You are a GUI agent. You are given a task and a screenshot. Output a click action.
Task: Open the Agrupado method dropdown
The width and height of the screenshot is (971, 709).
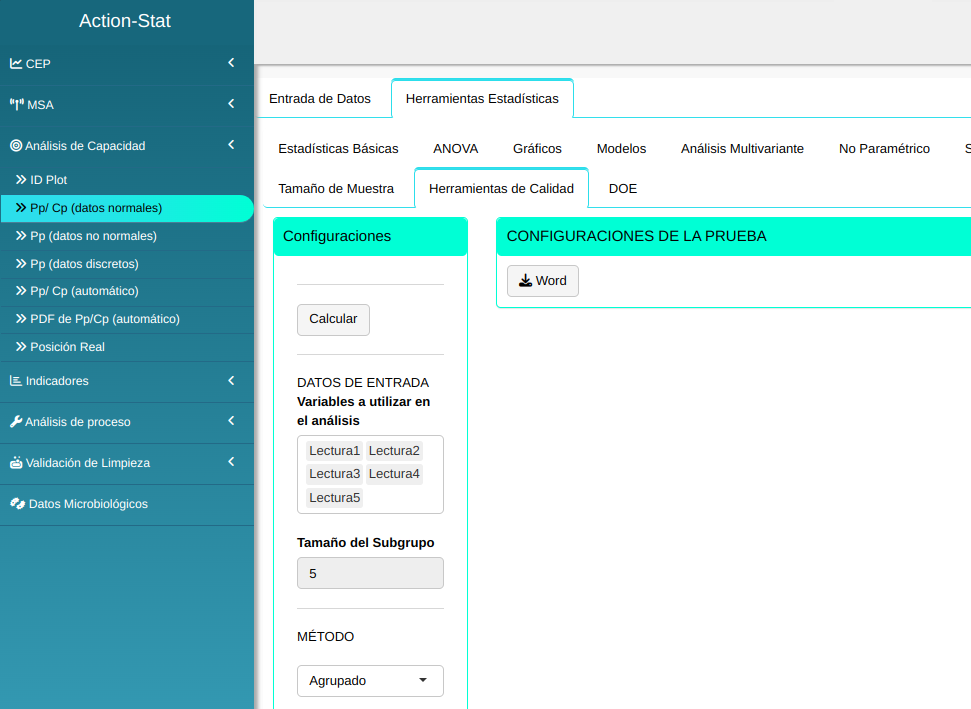tap(370, 681)
